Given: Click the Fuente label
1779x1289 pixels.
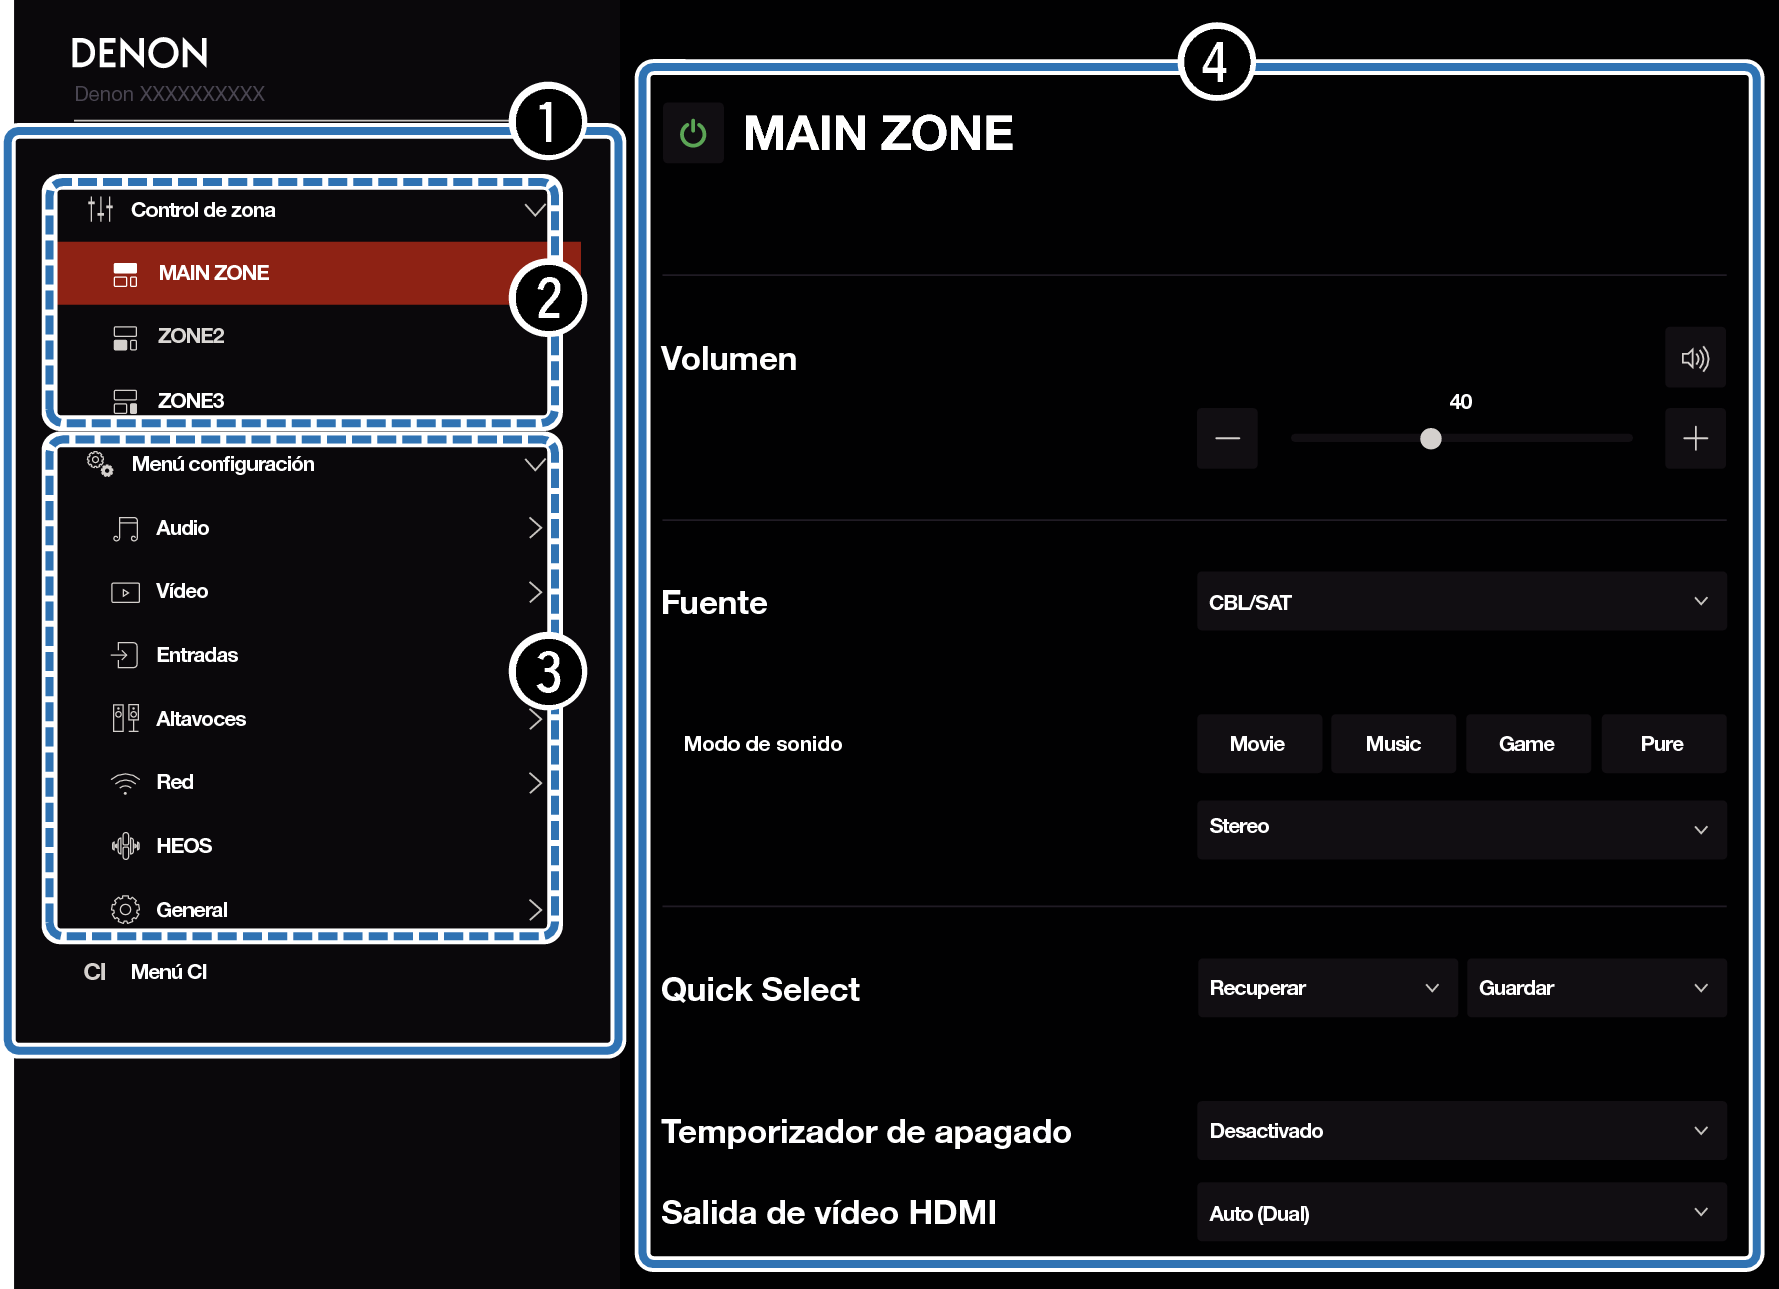Looking at the screenshot, I should (714, 602).
